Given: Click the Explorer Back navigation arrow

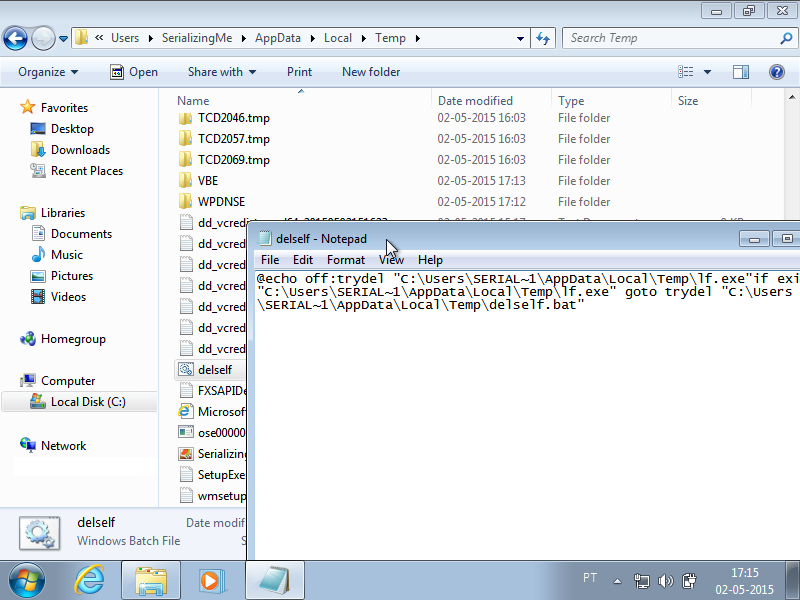Looking at the screenshot, I should tap(15, 39).
